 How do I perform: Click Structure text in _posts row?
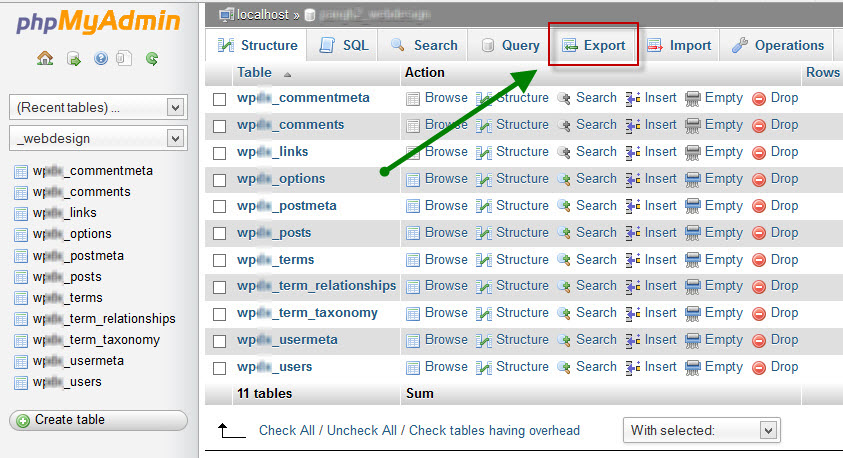pos(522,233)
